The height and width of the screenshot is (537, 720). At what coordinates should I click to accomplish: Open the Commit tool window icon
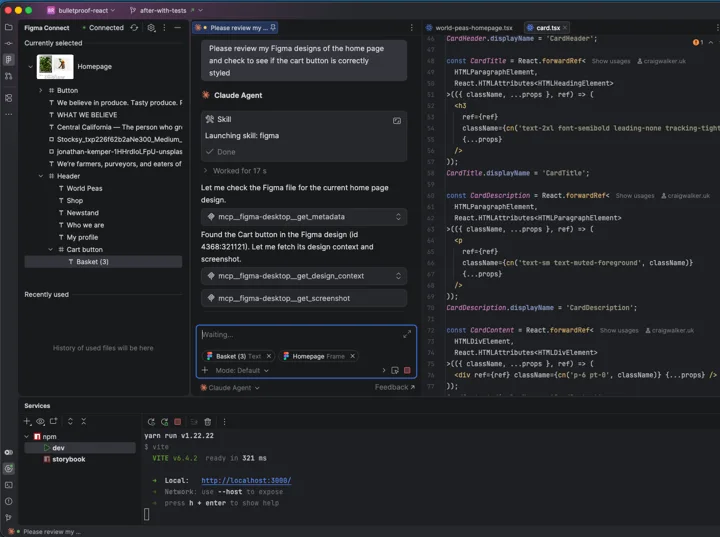coord(9,43)
